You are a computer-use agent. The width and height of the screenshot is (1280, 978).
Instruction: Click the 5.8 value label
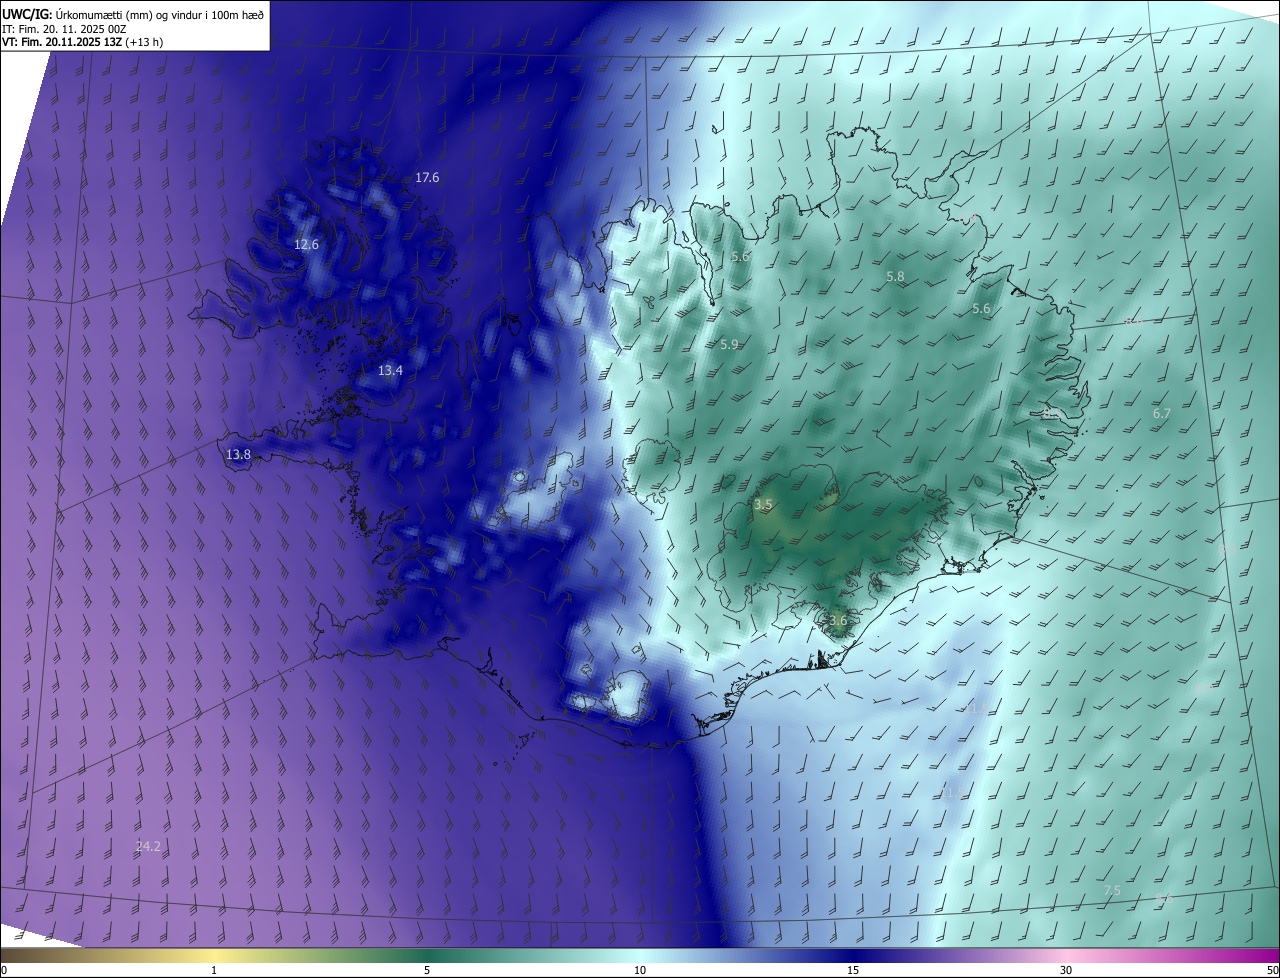895,277
